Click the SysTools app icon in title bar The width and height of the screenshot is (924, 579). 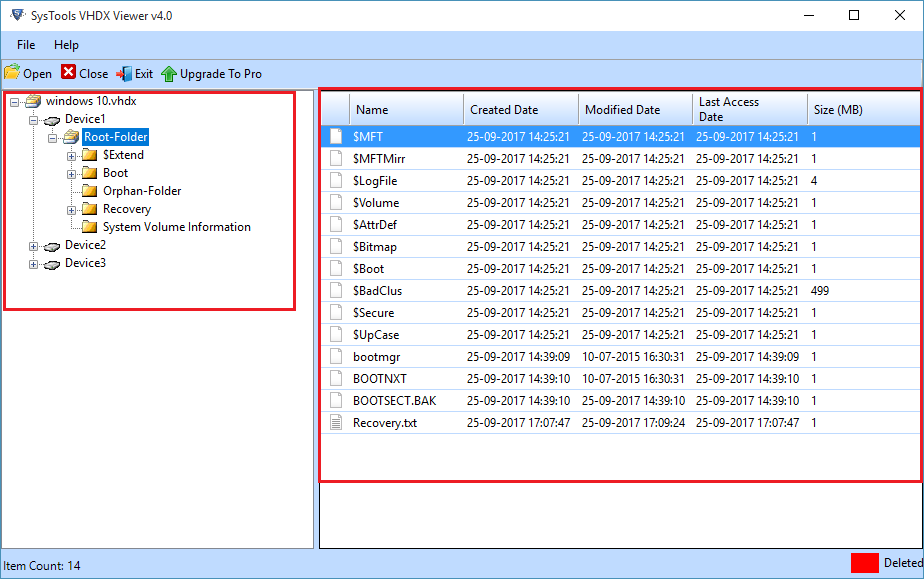(x=18, y=15)
